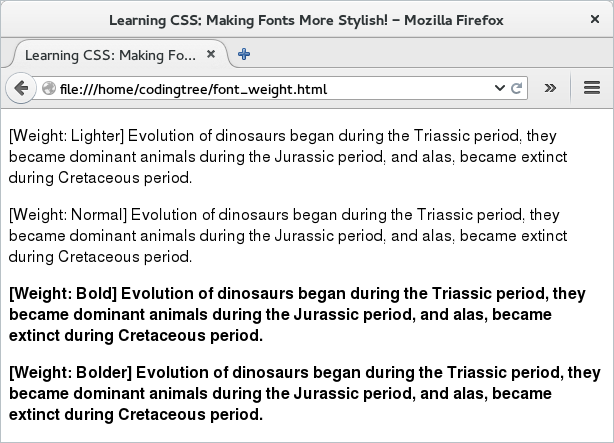
Task: Click the globe site identity icon
Action: coord(49,88)
